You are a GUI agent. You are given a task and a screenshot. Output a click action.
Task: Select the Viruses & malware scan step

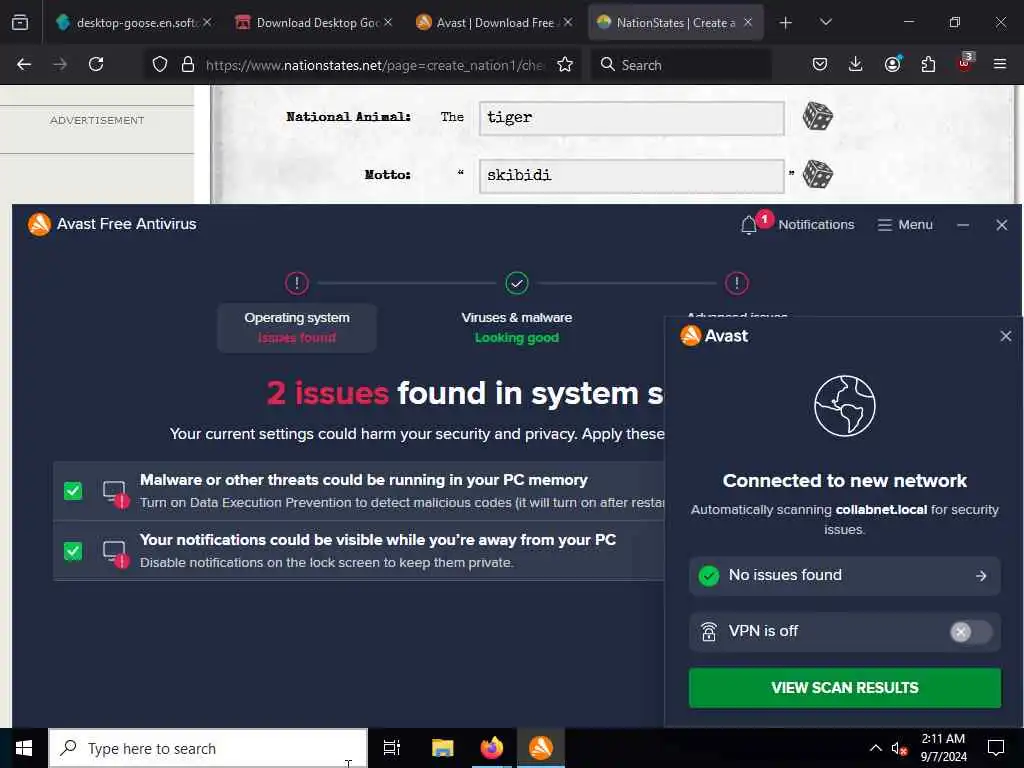tap(517, 327)
